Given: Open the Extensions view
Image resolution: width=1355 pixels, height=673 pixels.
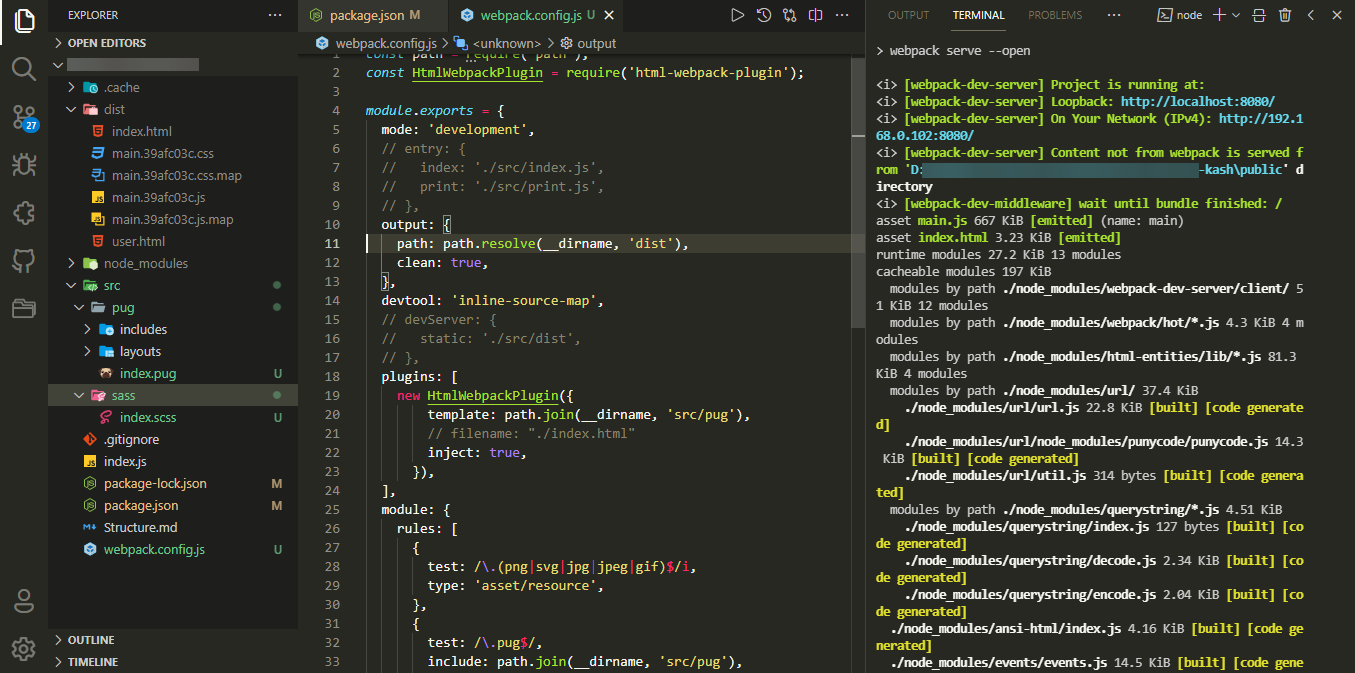Looking at the screenshot, I should (24, 213).
